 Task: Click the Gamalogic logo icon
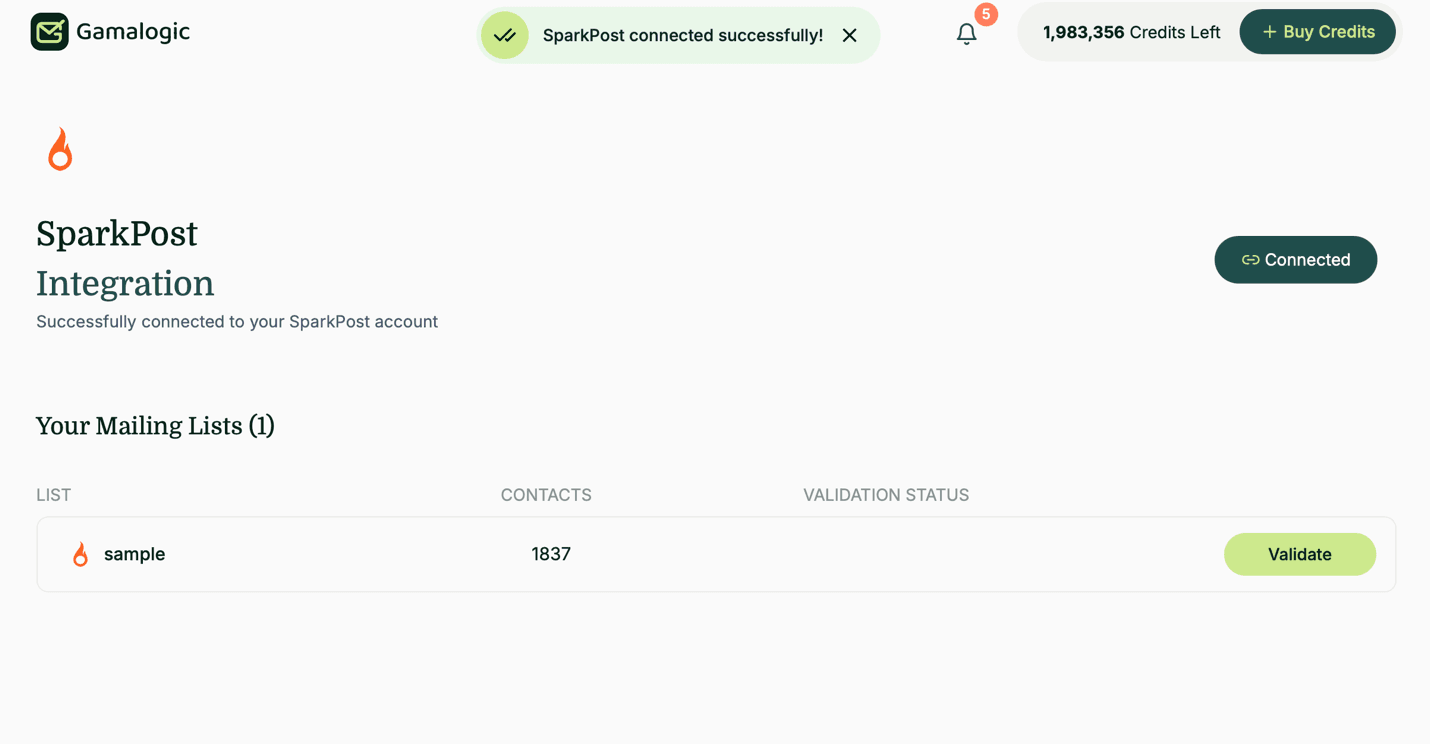pyautogui.click(x=49, y=32)
